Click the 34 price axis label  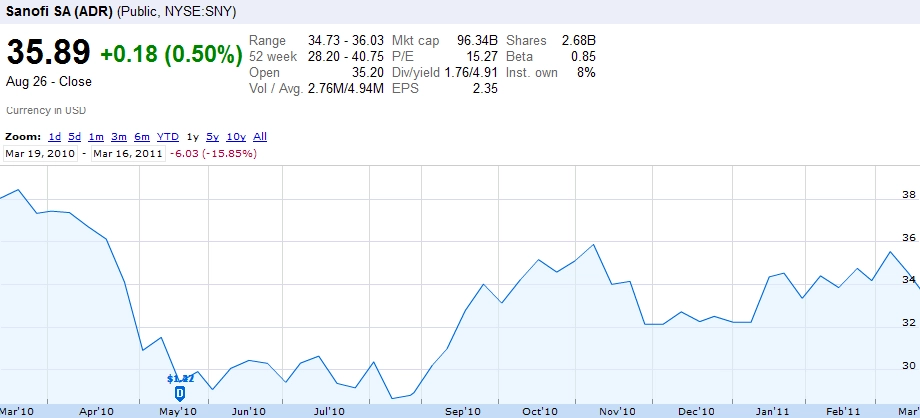pyautogui.click(x=909, y=280)
